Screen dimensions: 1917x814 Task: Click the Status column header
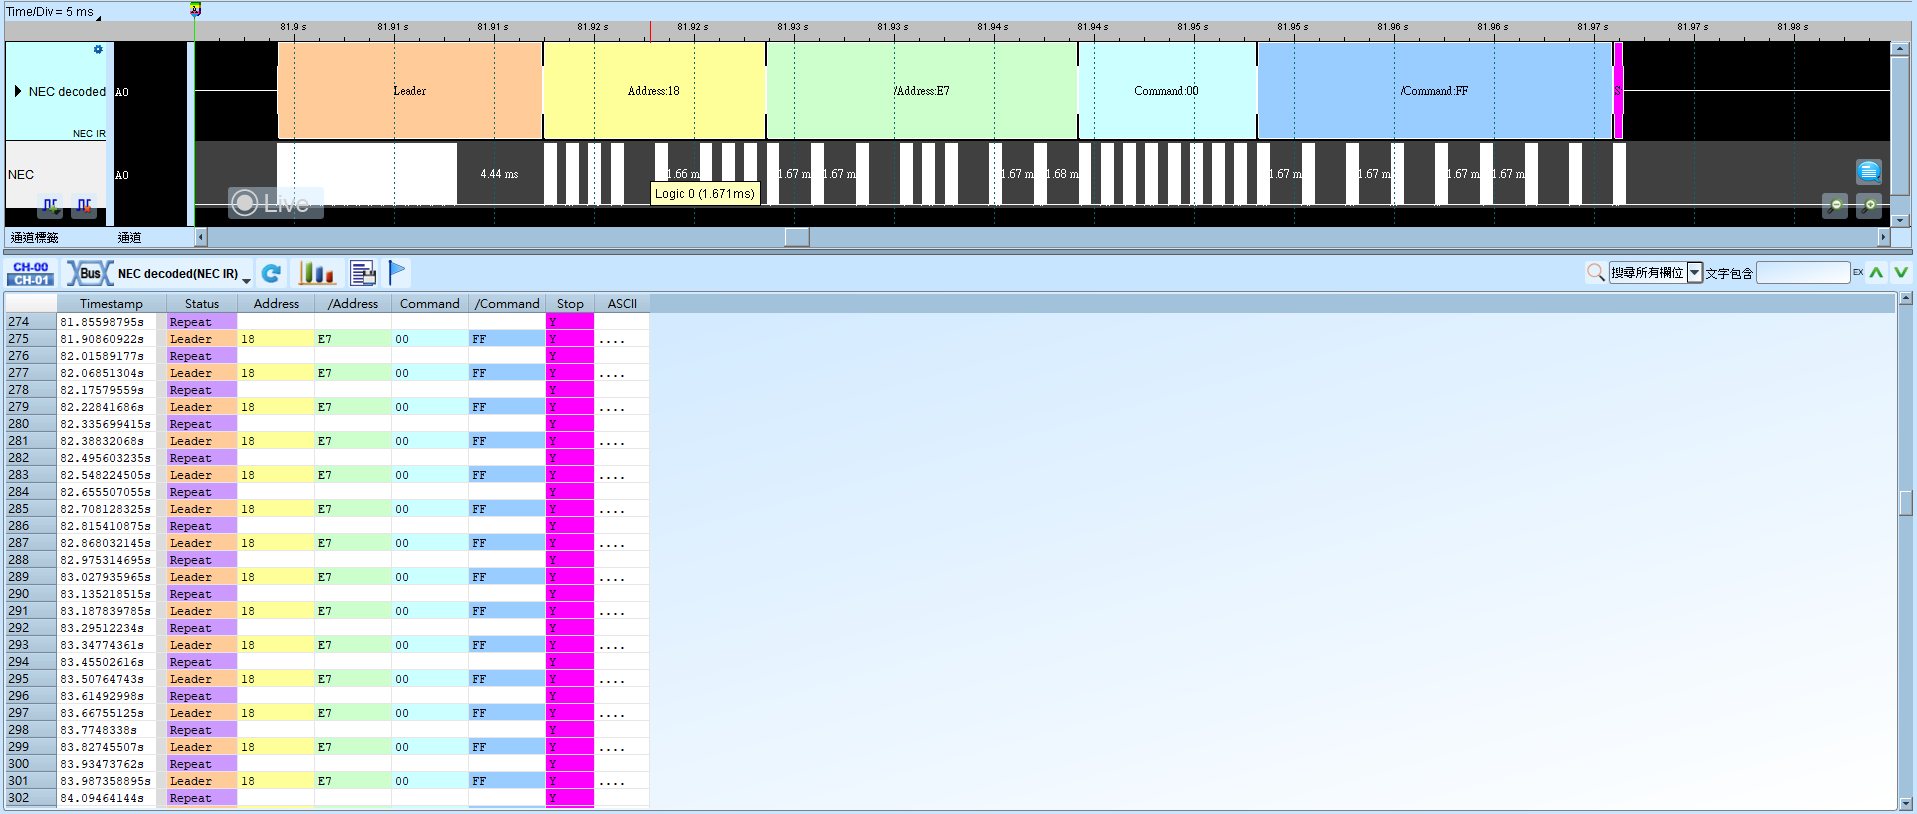pos(201,304)
